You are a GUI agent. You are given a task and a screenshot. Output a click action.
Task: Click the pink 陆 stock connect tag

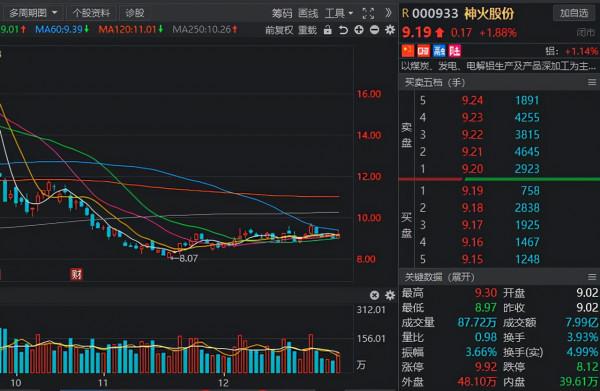coord(455,51)
